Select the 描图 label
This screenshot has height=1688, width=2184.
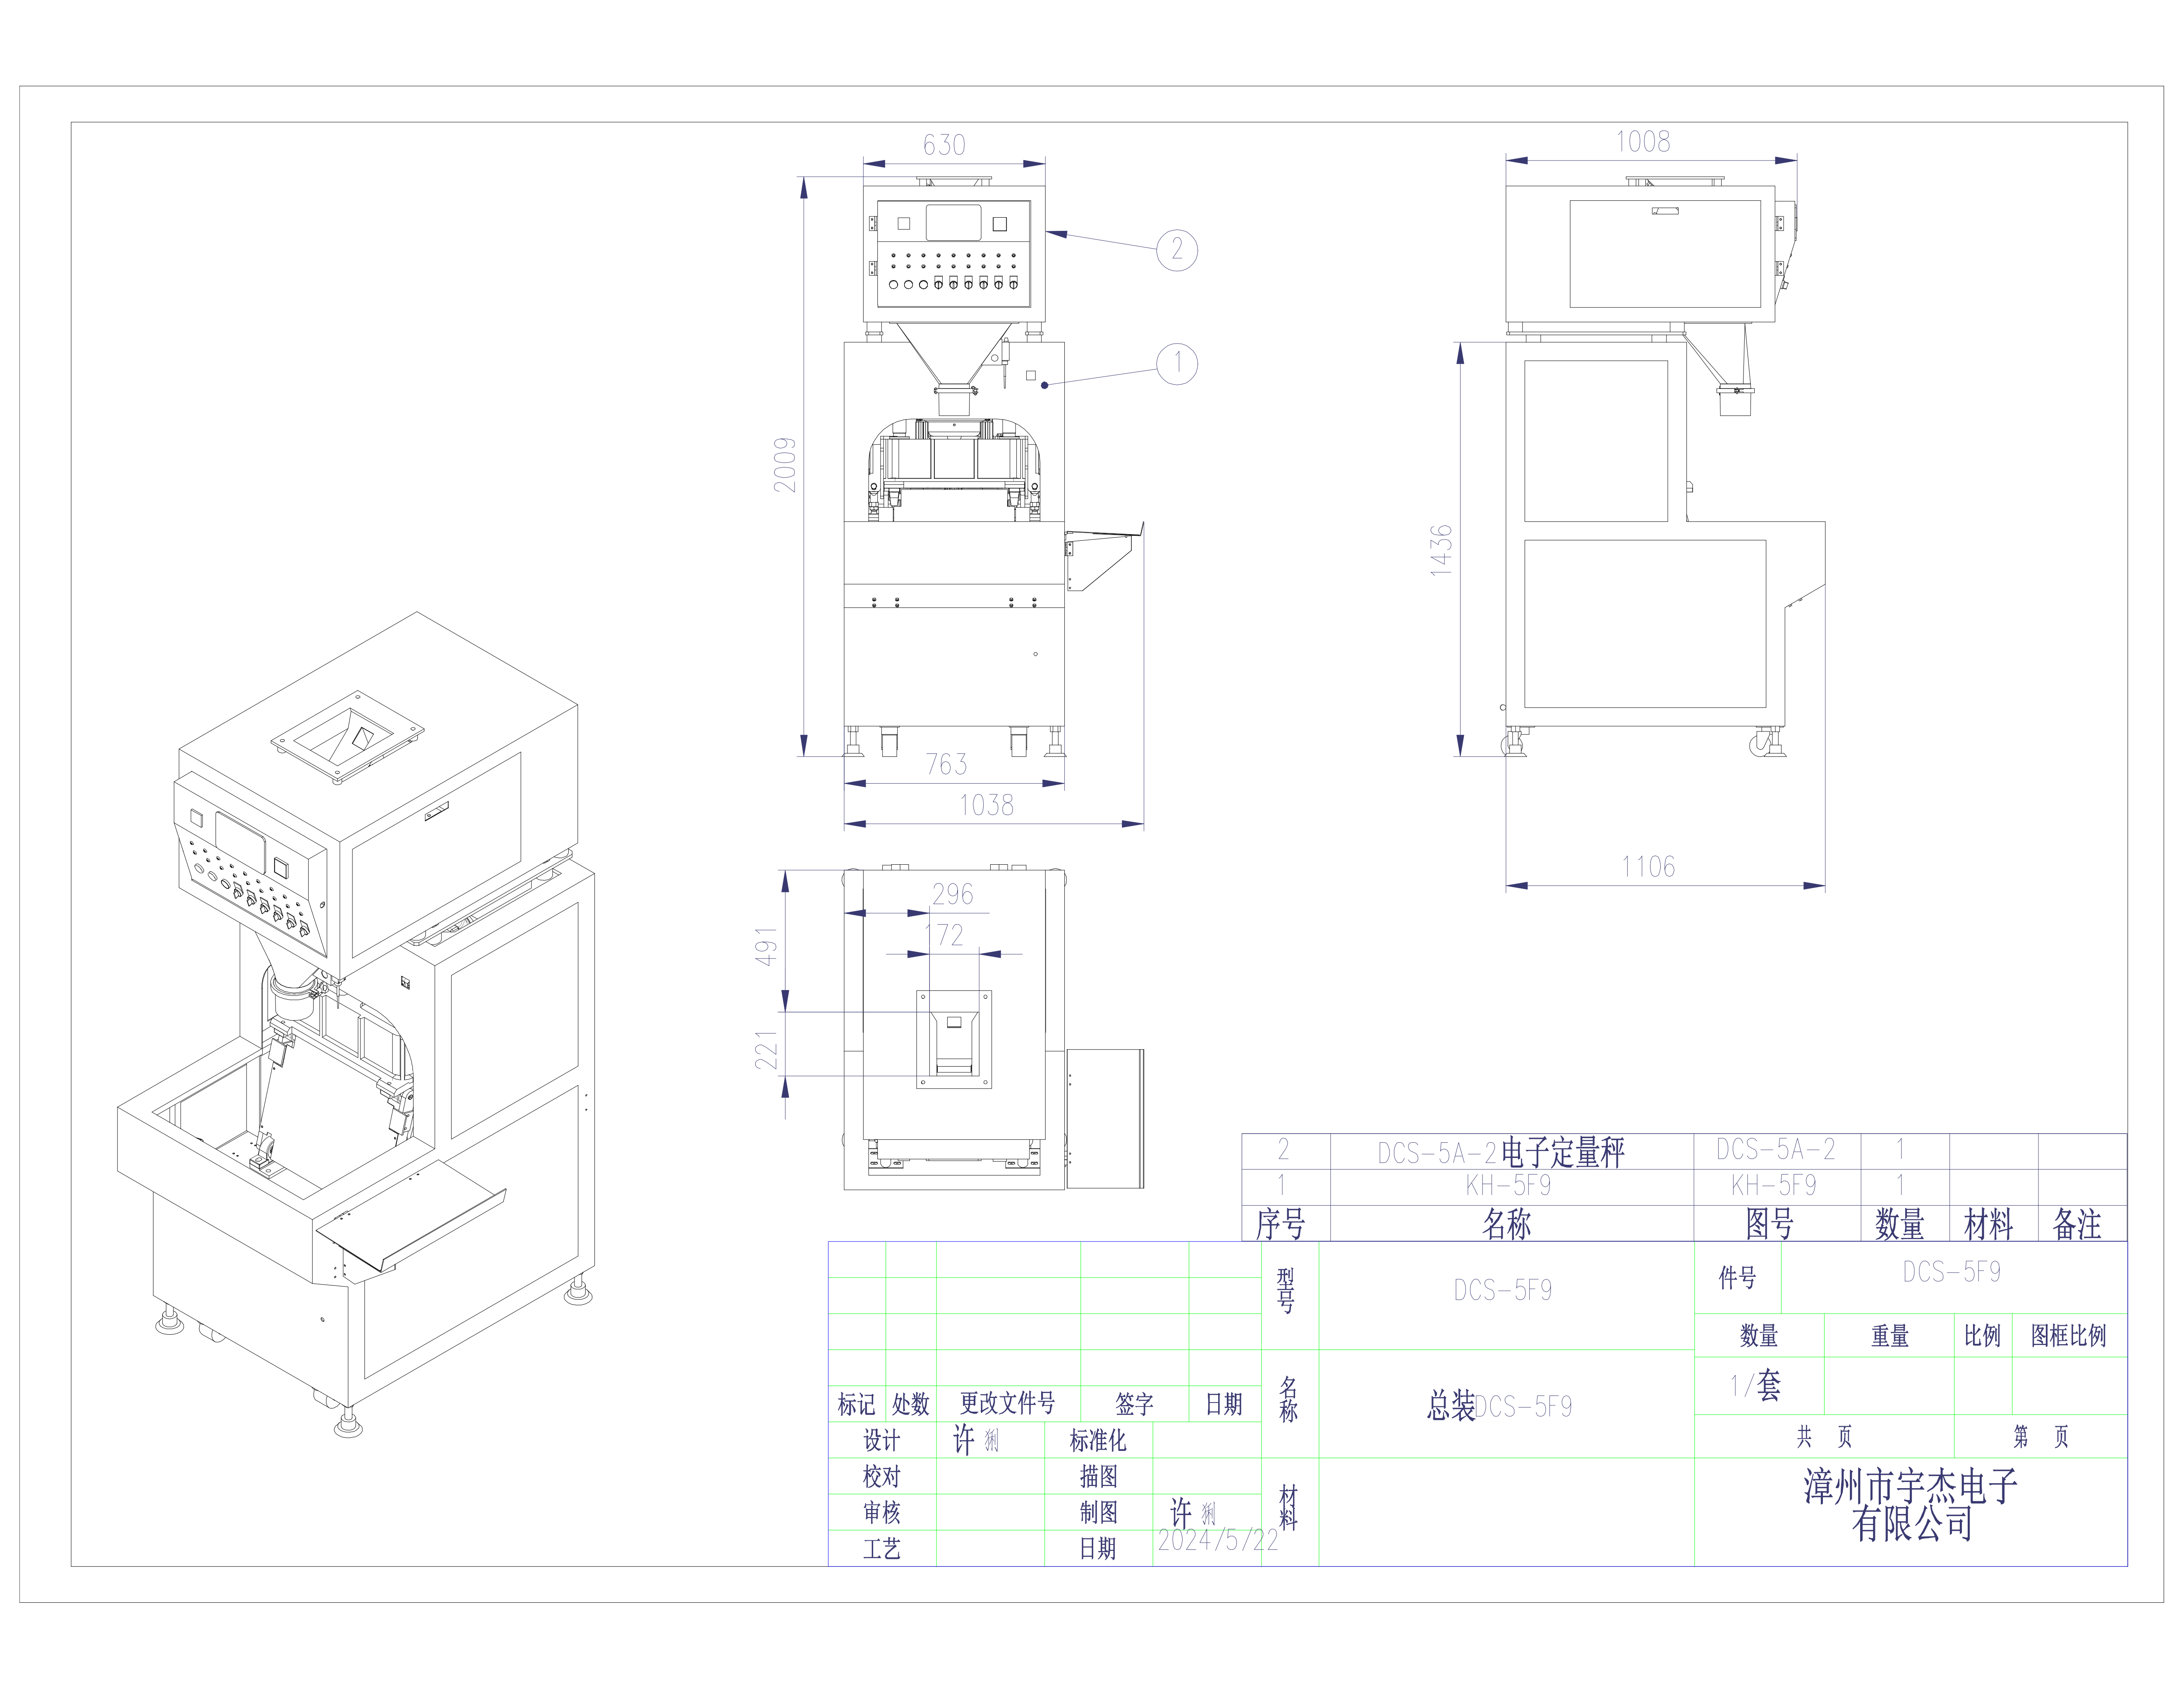1098,1477
